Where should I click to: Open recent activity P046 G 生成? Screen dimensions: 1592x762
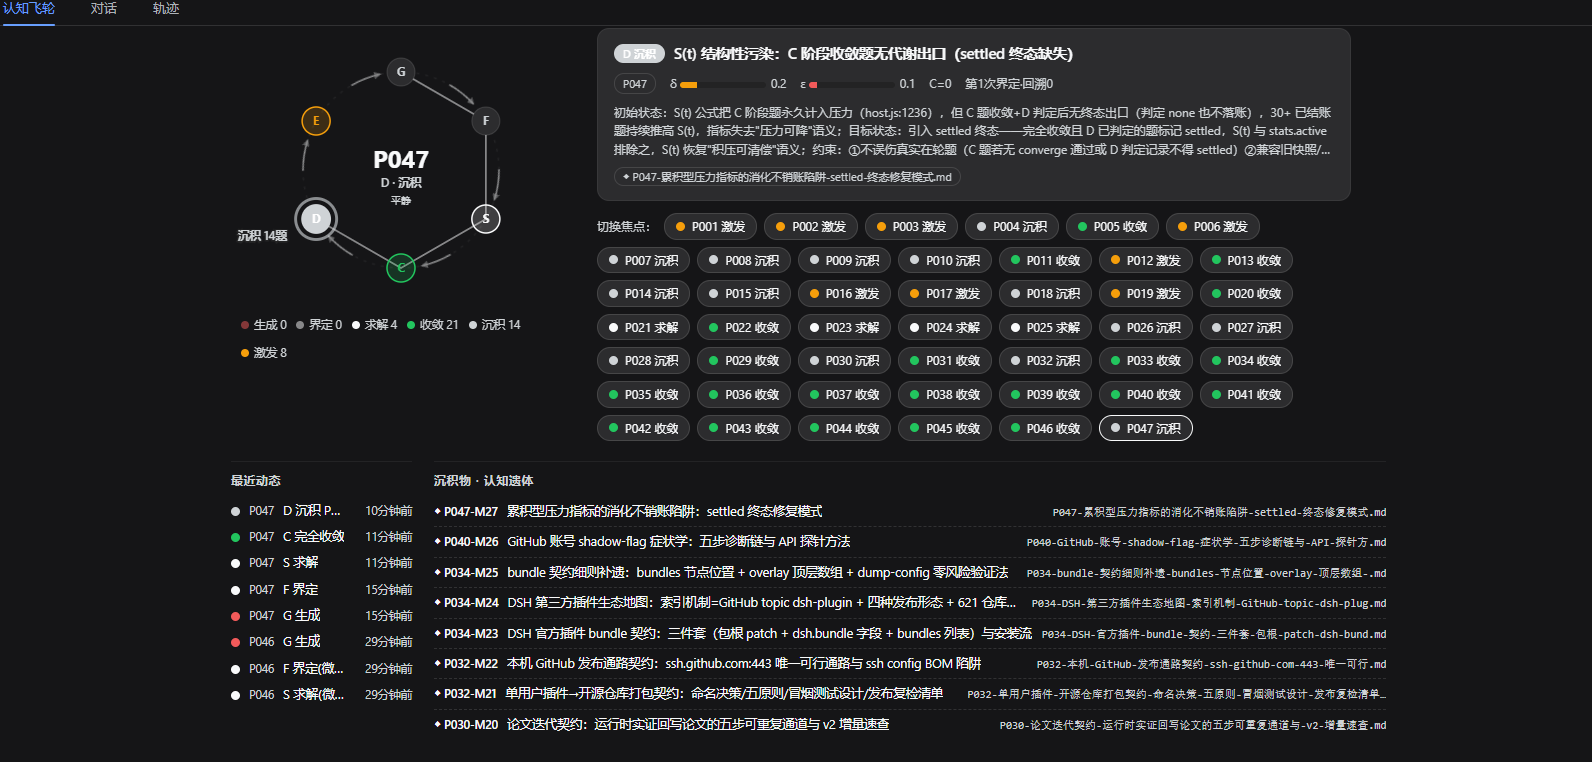[x=321, y=642]
